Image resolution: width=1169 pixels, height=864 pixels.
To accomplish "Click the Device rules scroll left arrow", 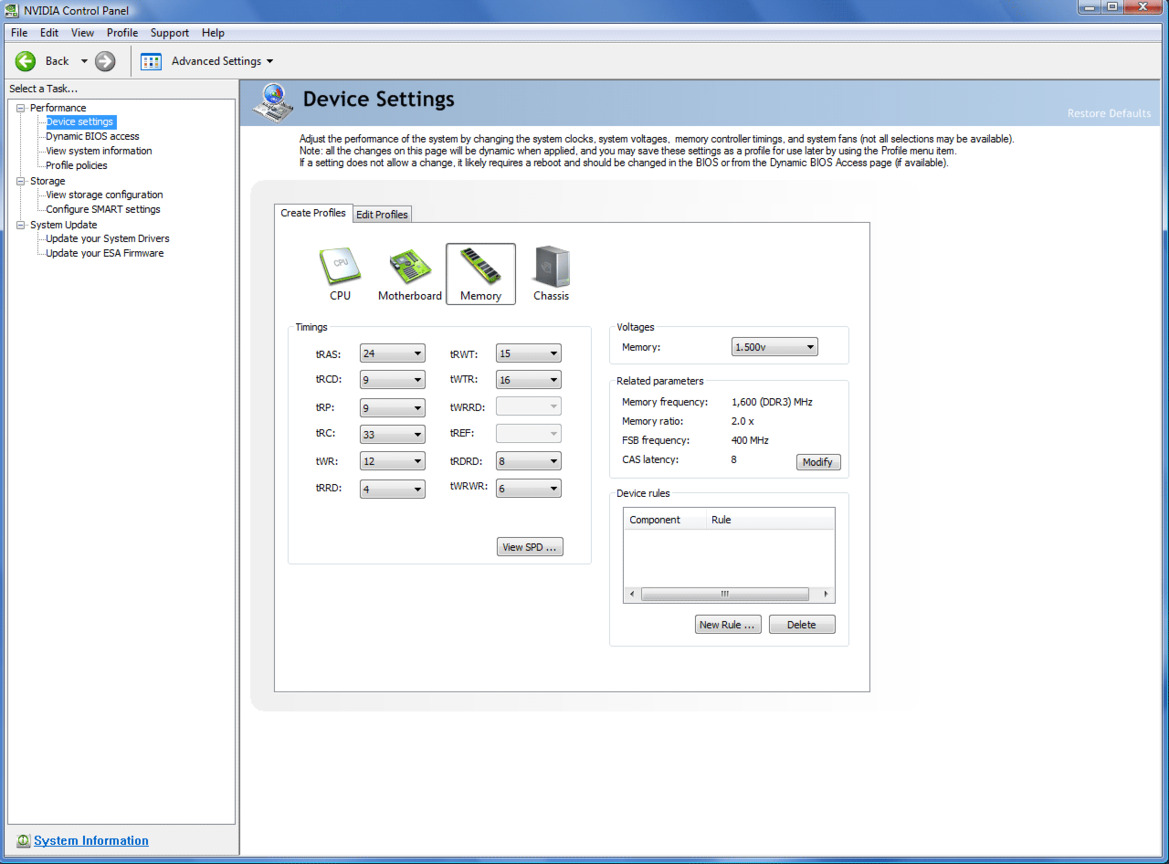I will click(x=632, y=594).
